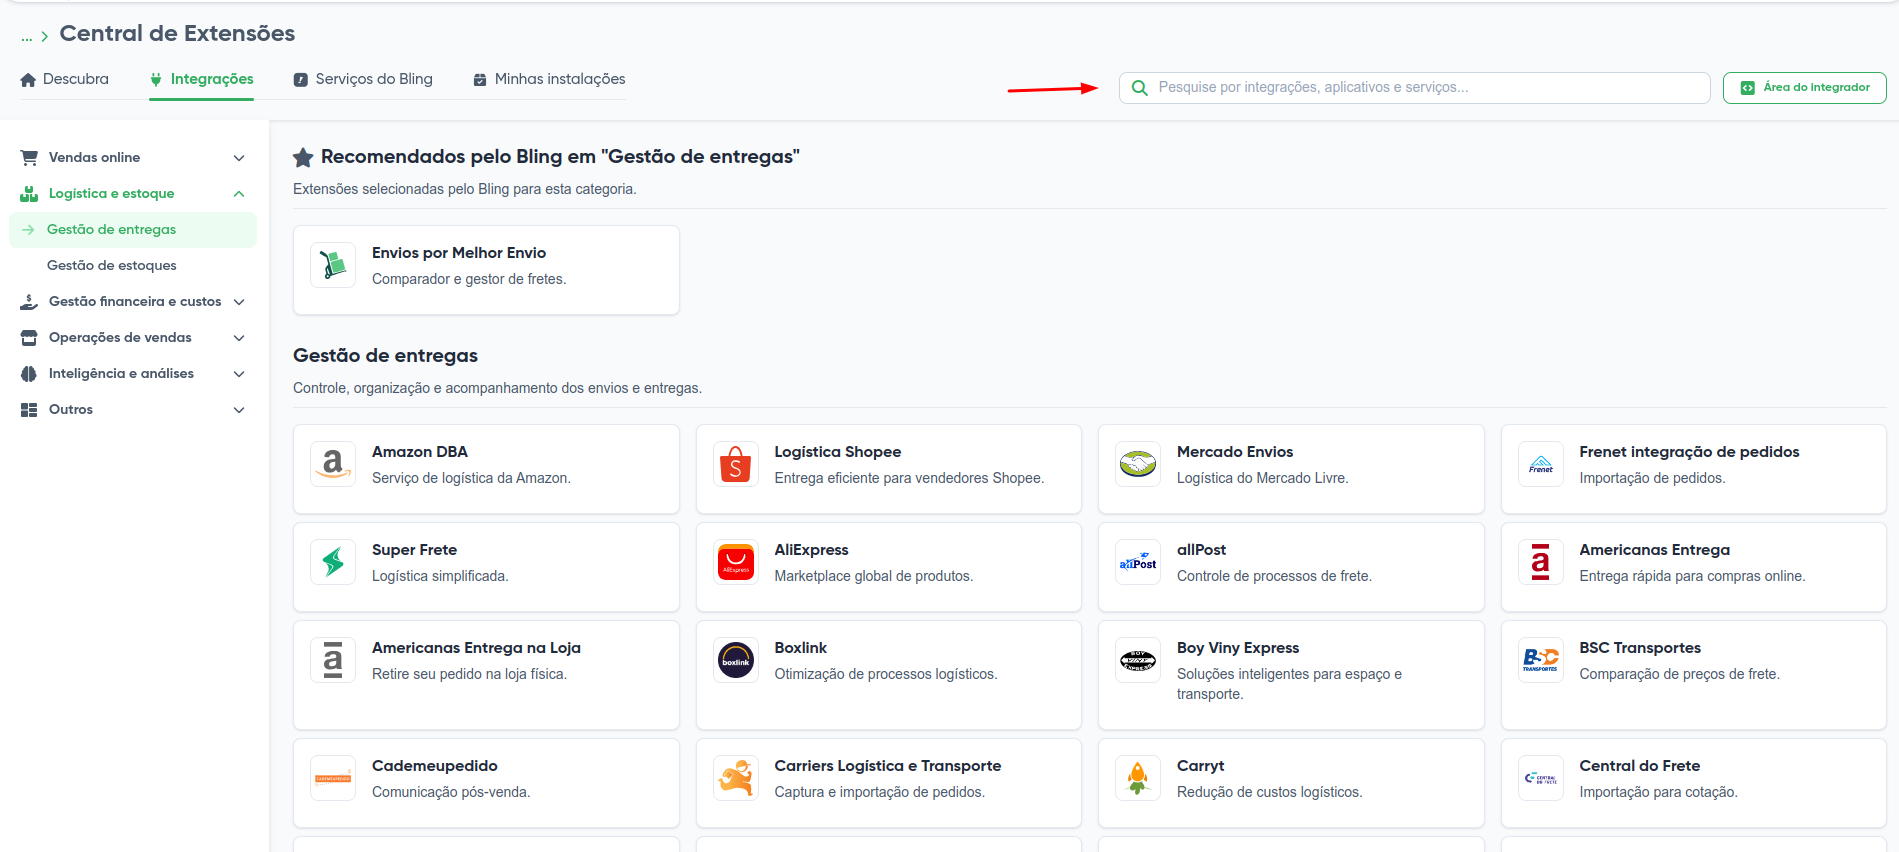
Task: Expand Vendas online chevron
Action: point(239,158)
